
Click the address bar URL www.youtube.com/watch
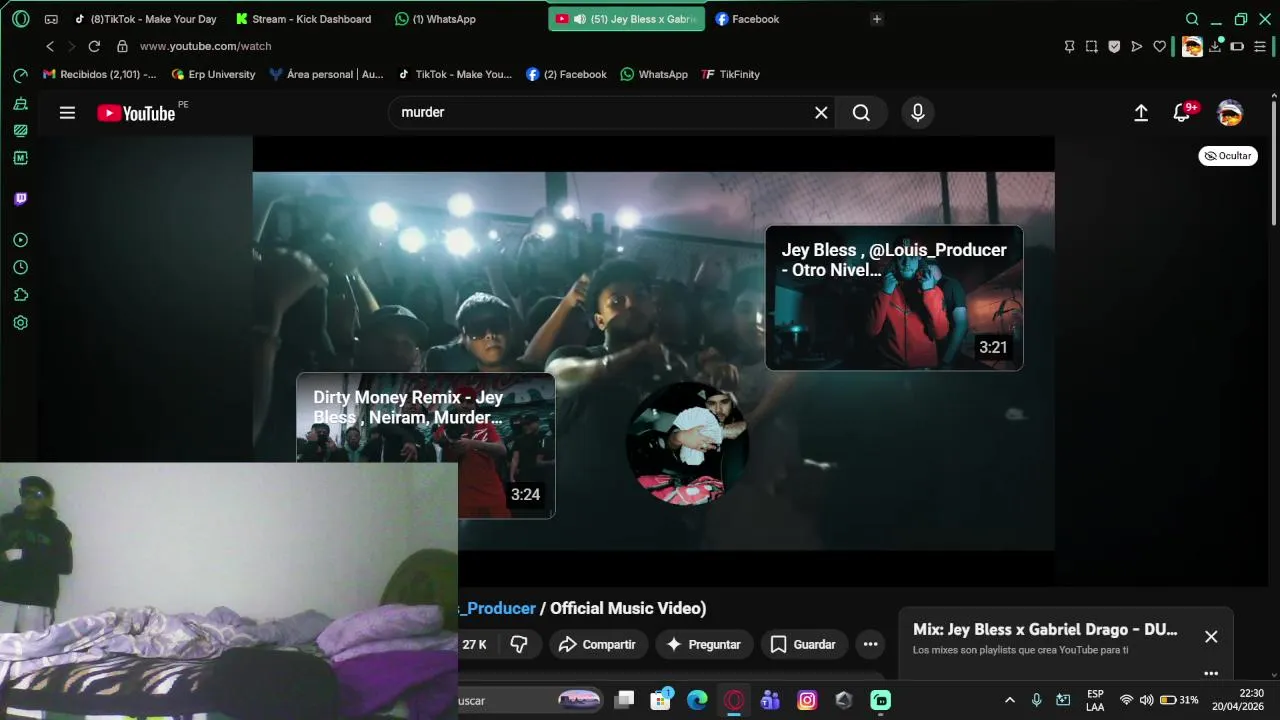(205, 46)
